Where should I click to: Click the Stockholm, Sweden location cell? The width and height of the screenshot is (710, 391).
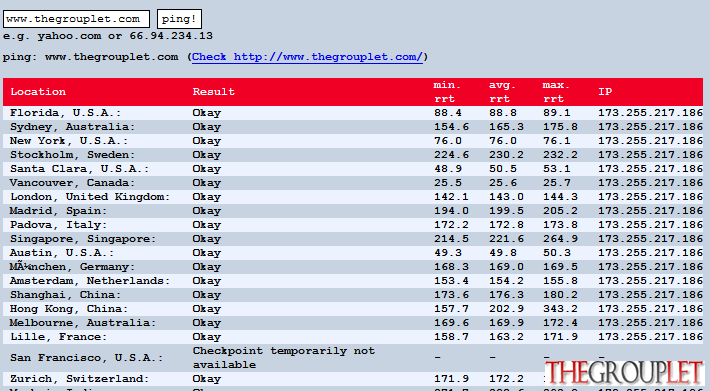click(73, 155)
